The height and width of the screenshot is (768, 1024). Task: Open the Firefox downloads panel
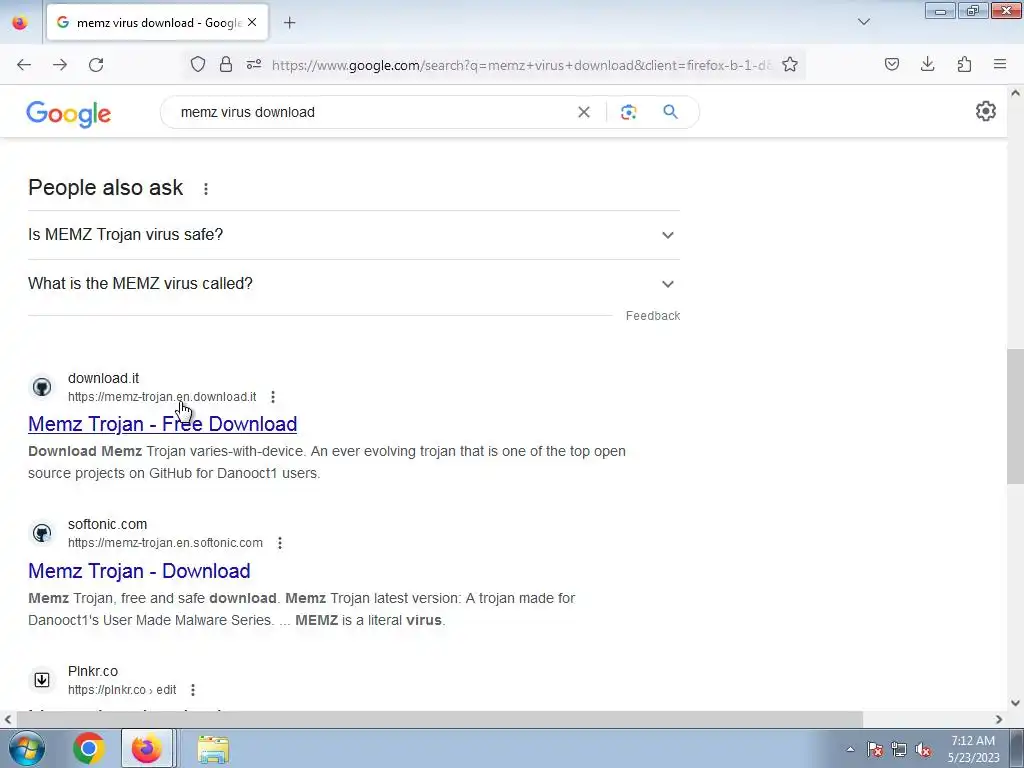(x=928, y=64)
